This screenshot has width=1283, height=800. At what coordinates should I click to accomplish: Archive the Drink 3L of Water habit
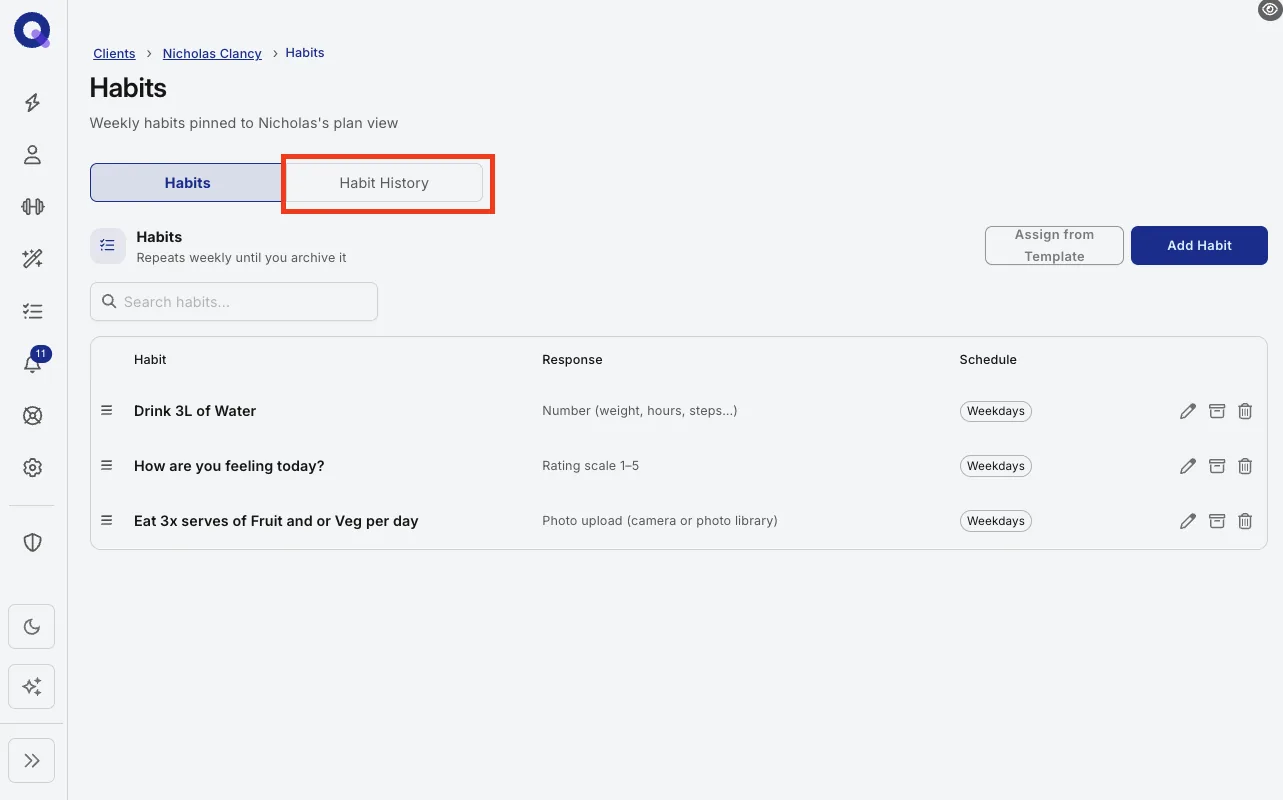[x=1217, y=411]
